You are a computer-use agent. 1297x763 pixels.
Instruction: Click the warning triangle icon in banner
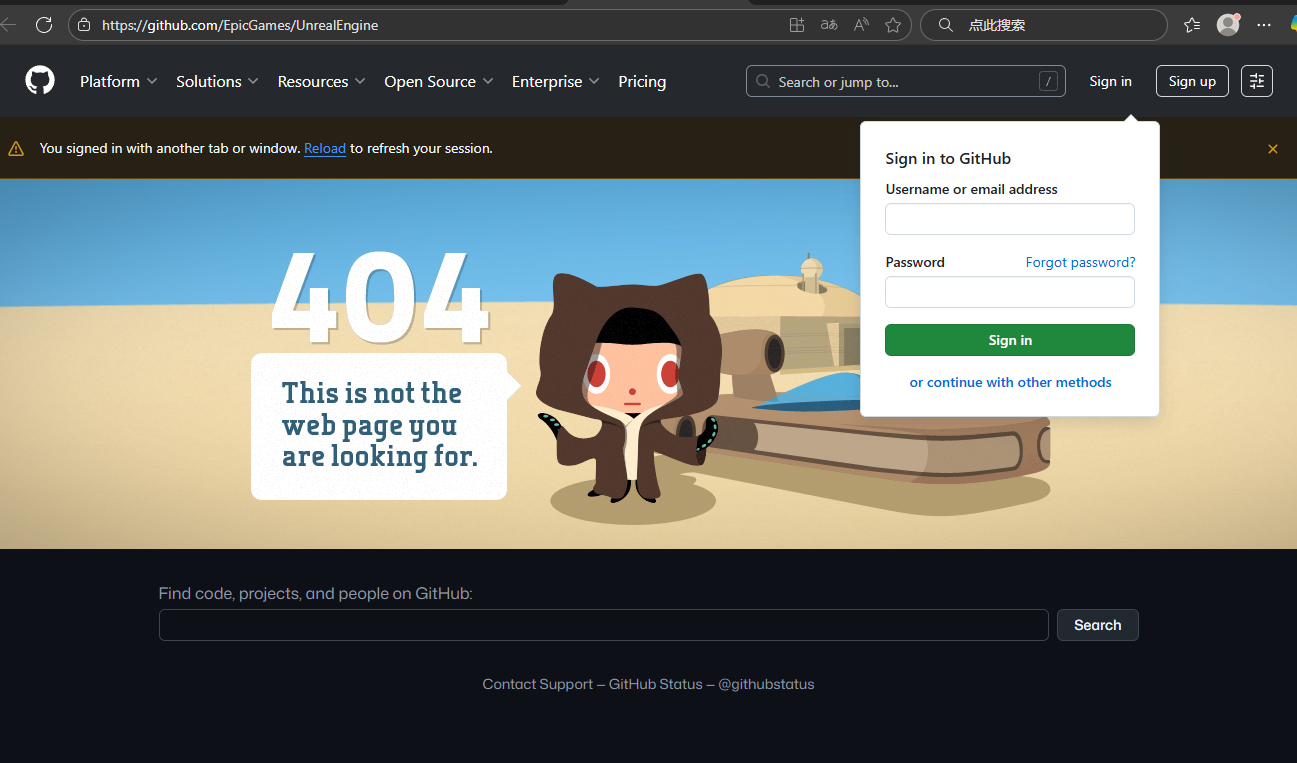click(16, 149)
